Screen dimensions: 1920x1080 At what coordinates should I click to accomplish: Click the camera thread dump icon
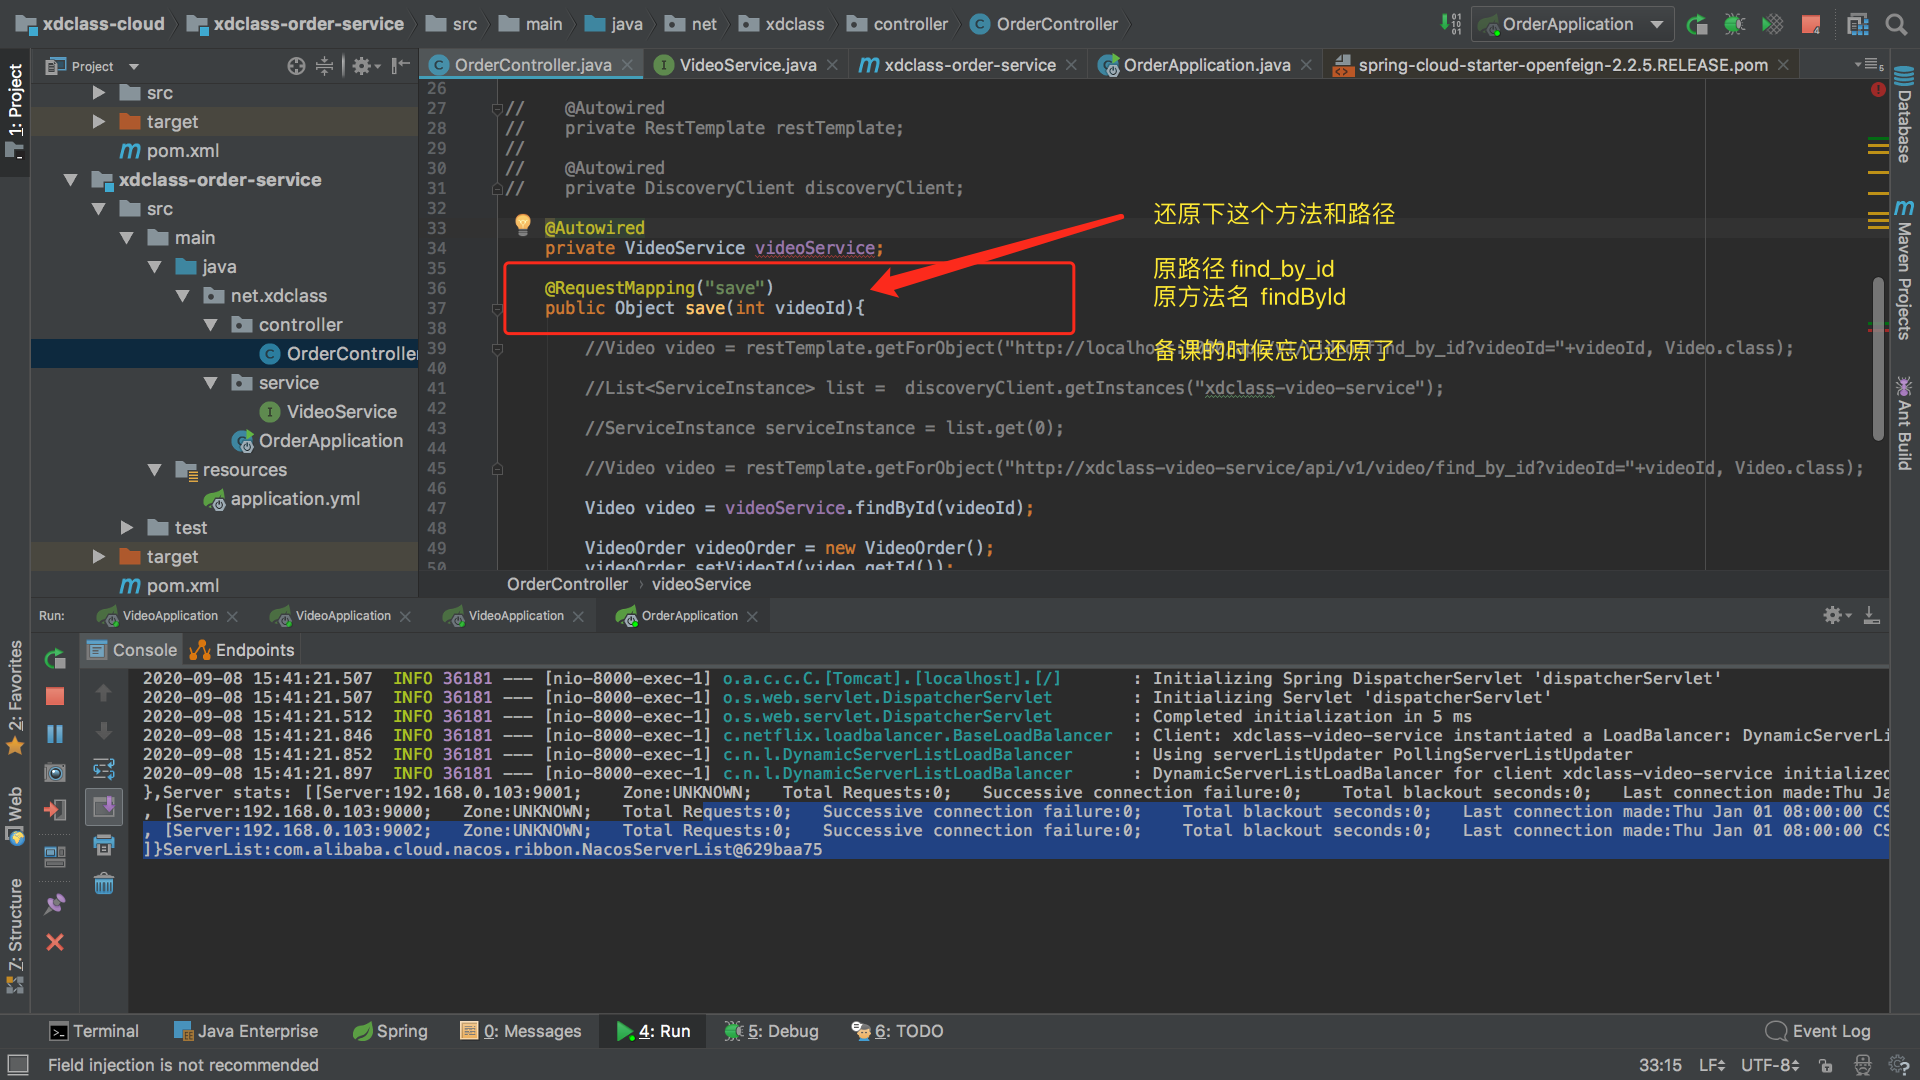55,772
